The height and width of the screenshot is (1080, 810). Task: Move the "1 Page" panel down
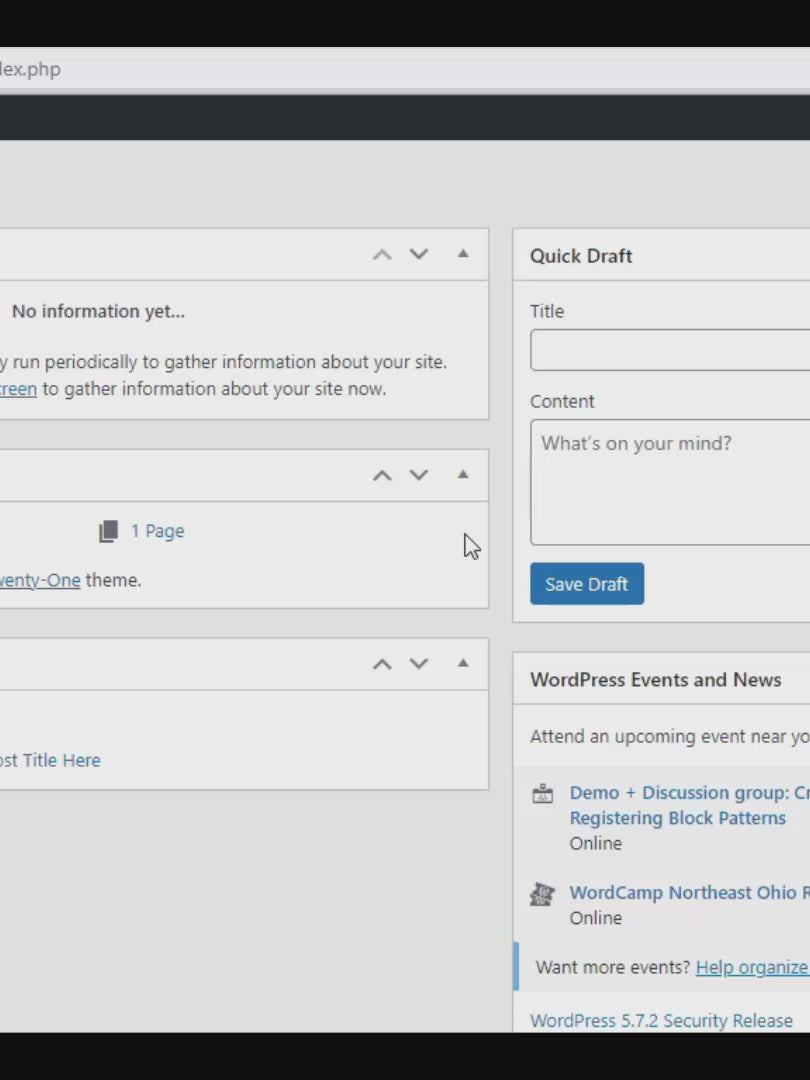click(x=419, y=476)
